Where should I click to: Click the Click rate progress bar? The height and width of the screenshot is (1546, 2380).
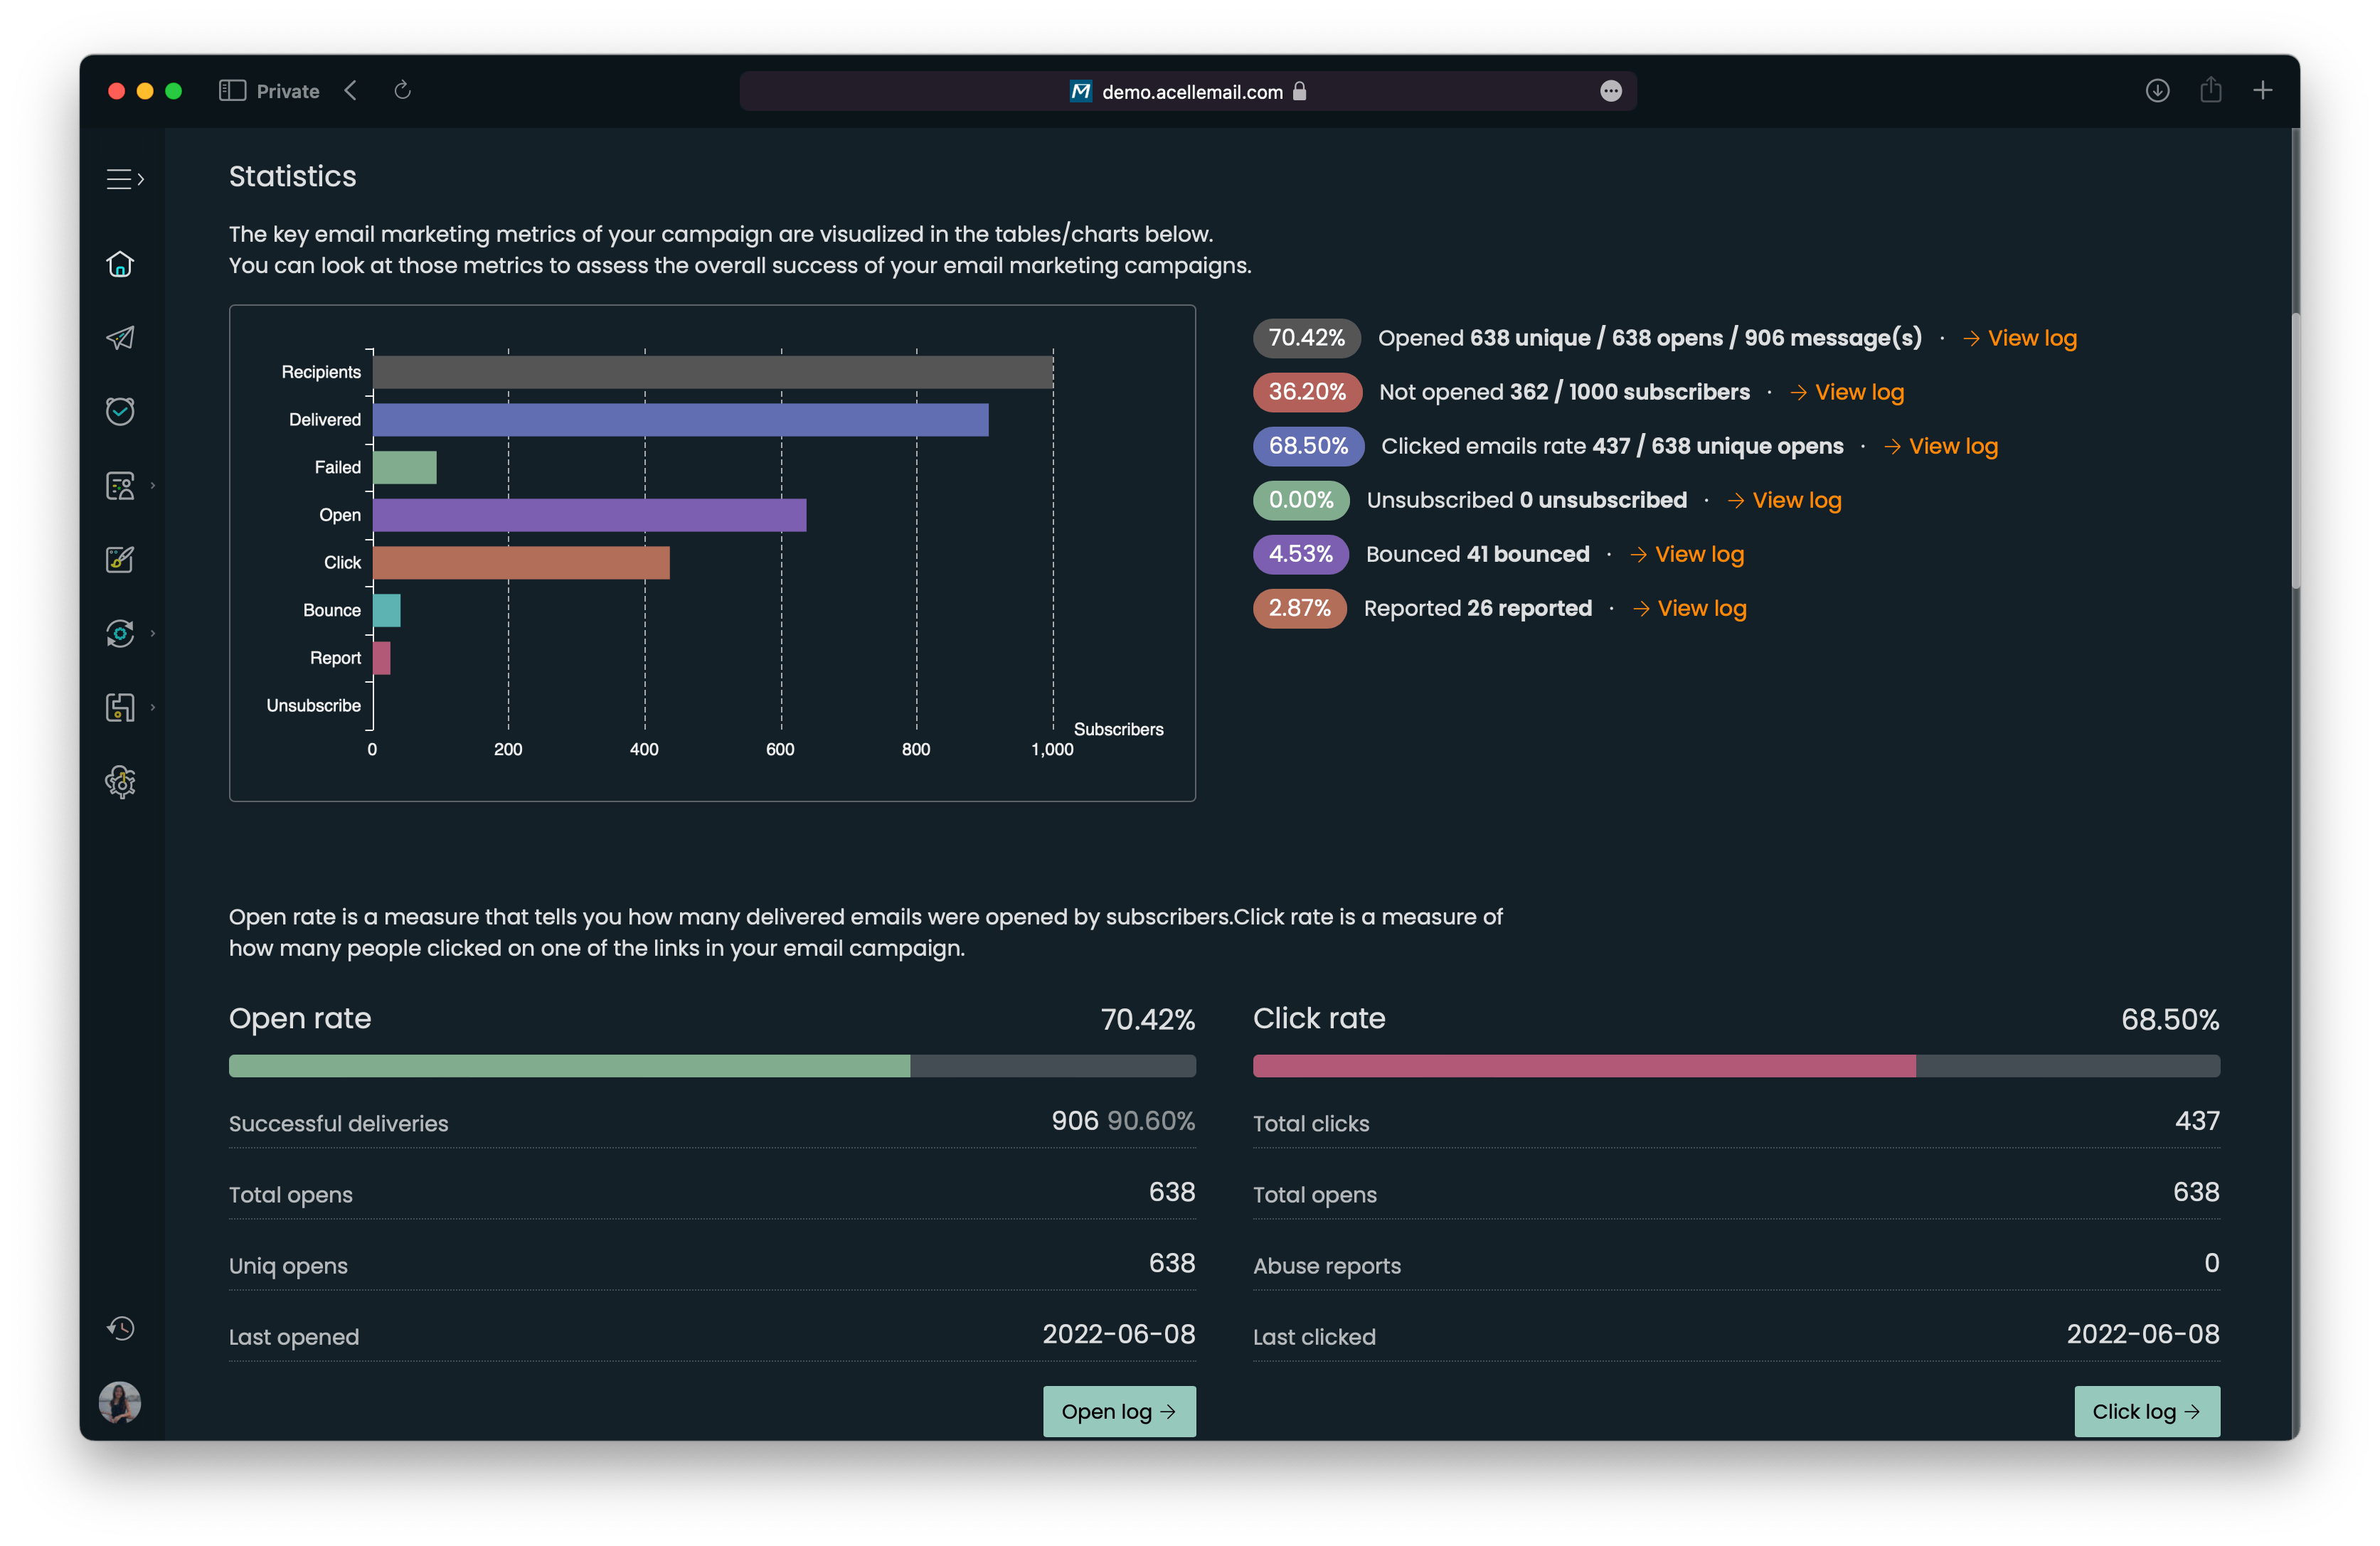click(x=1736, y=1066)
